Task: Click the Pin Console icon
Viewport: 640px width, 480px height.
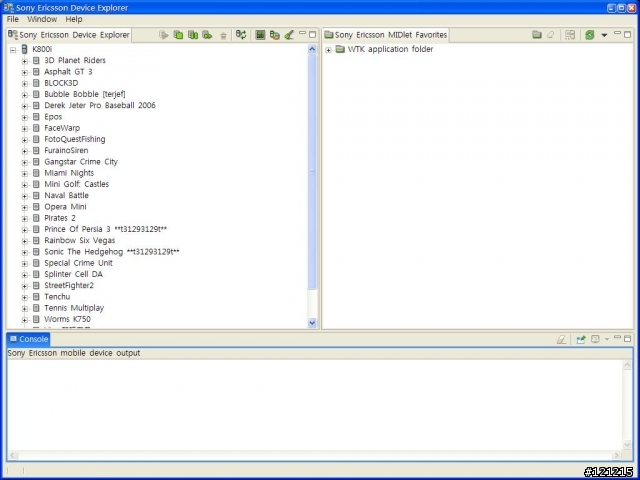Action: pyautogui.click(x=581, y=339)
